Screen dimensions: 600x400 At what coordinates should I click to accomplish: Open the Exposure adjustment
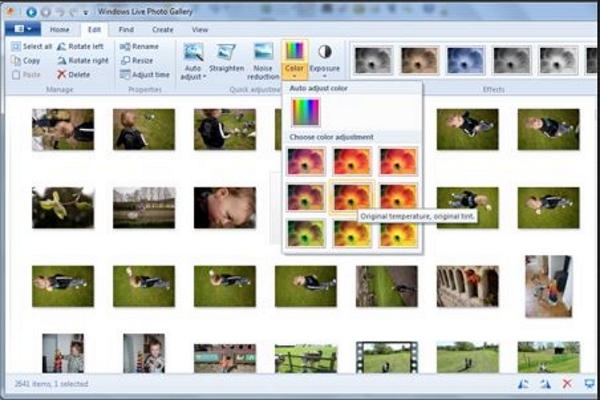click(324, 59)
